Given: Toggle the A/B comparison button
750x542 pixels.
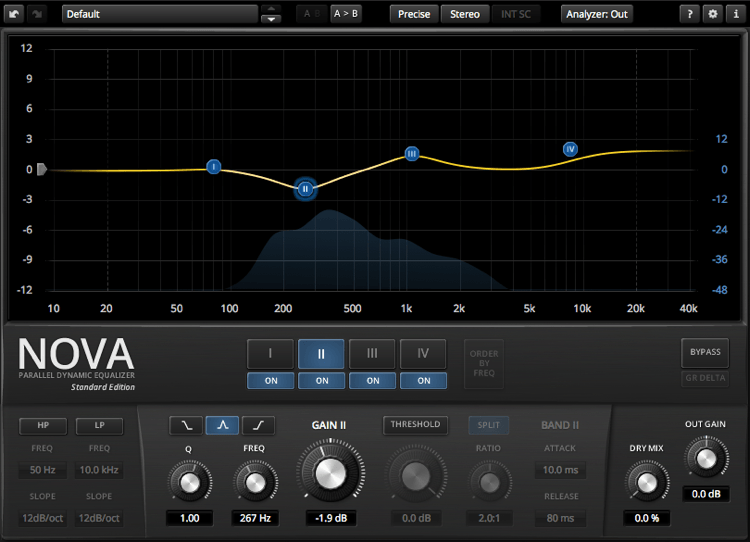Looking at the screenshot, I should pos(311,14).
